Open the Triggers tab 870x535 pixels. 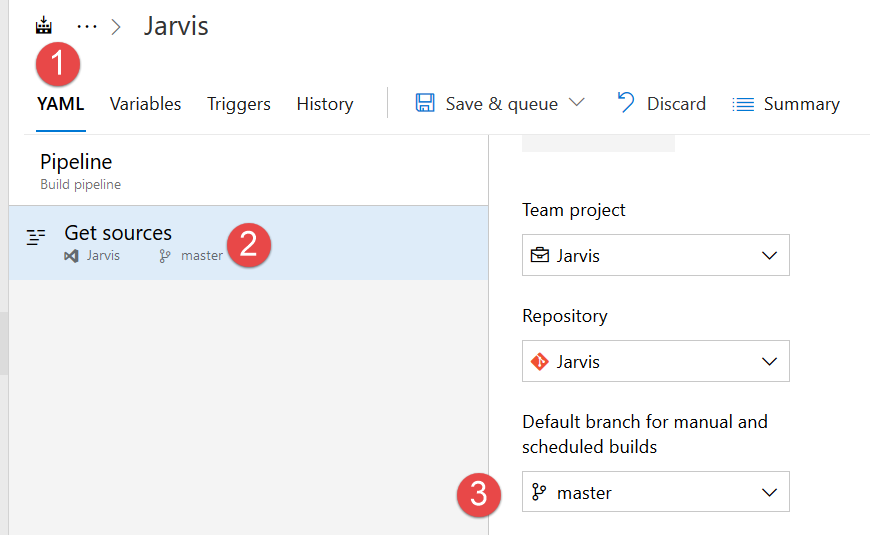pos(239,104)
